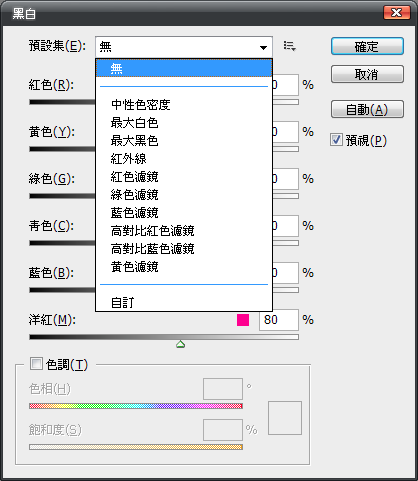
Task: Collapse the 預設集 dropdown arrow
Action: (263, 48)
